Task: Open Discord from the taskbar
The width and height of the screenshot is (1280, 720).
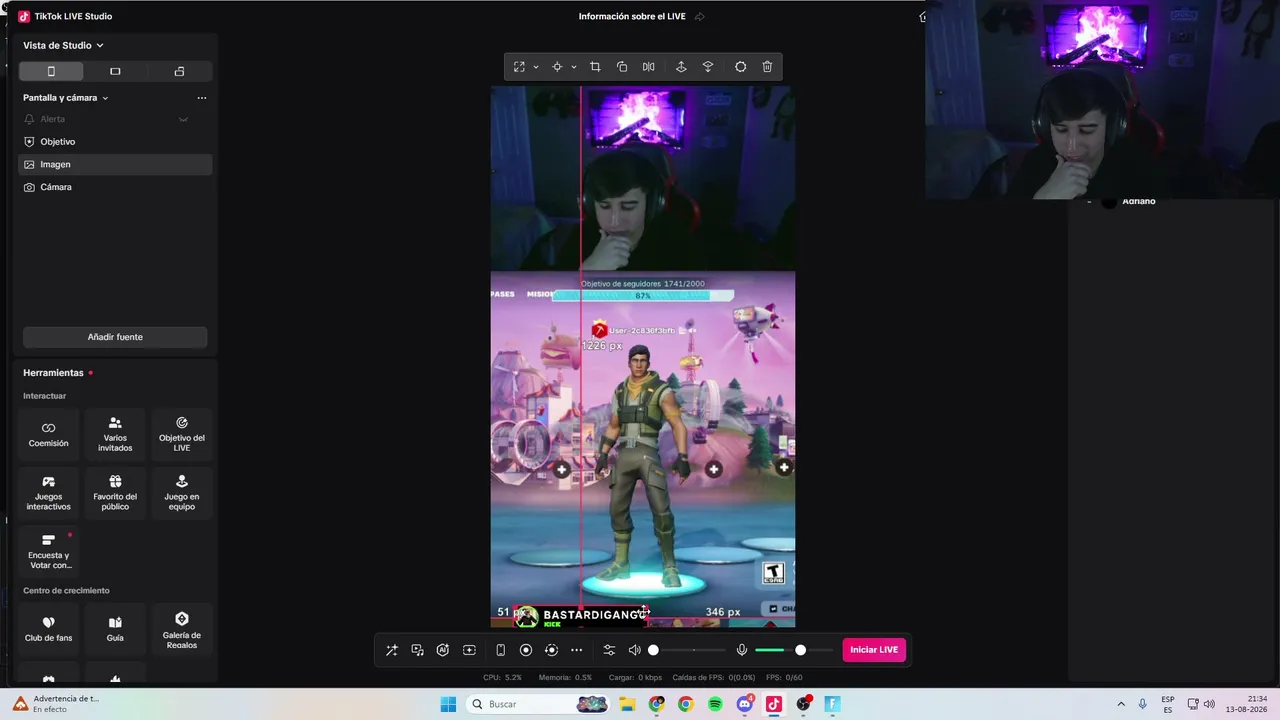Action: pyautogui.click(x=744, y=704)
